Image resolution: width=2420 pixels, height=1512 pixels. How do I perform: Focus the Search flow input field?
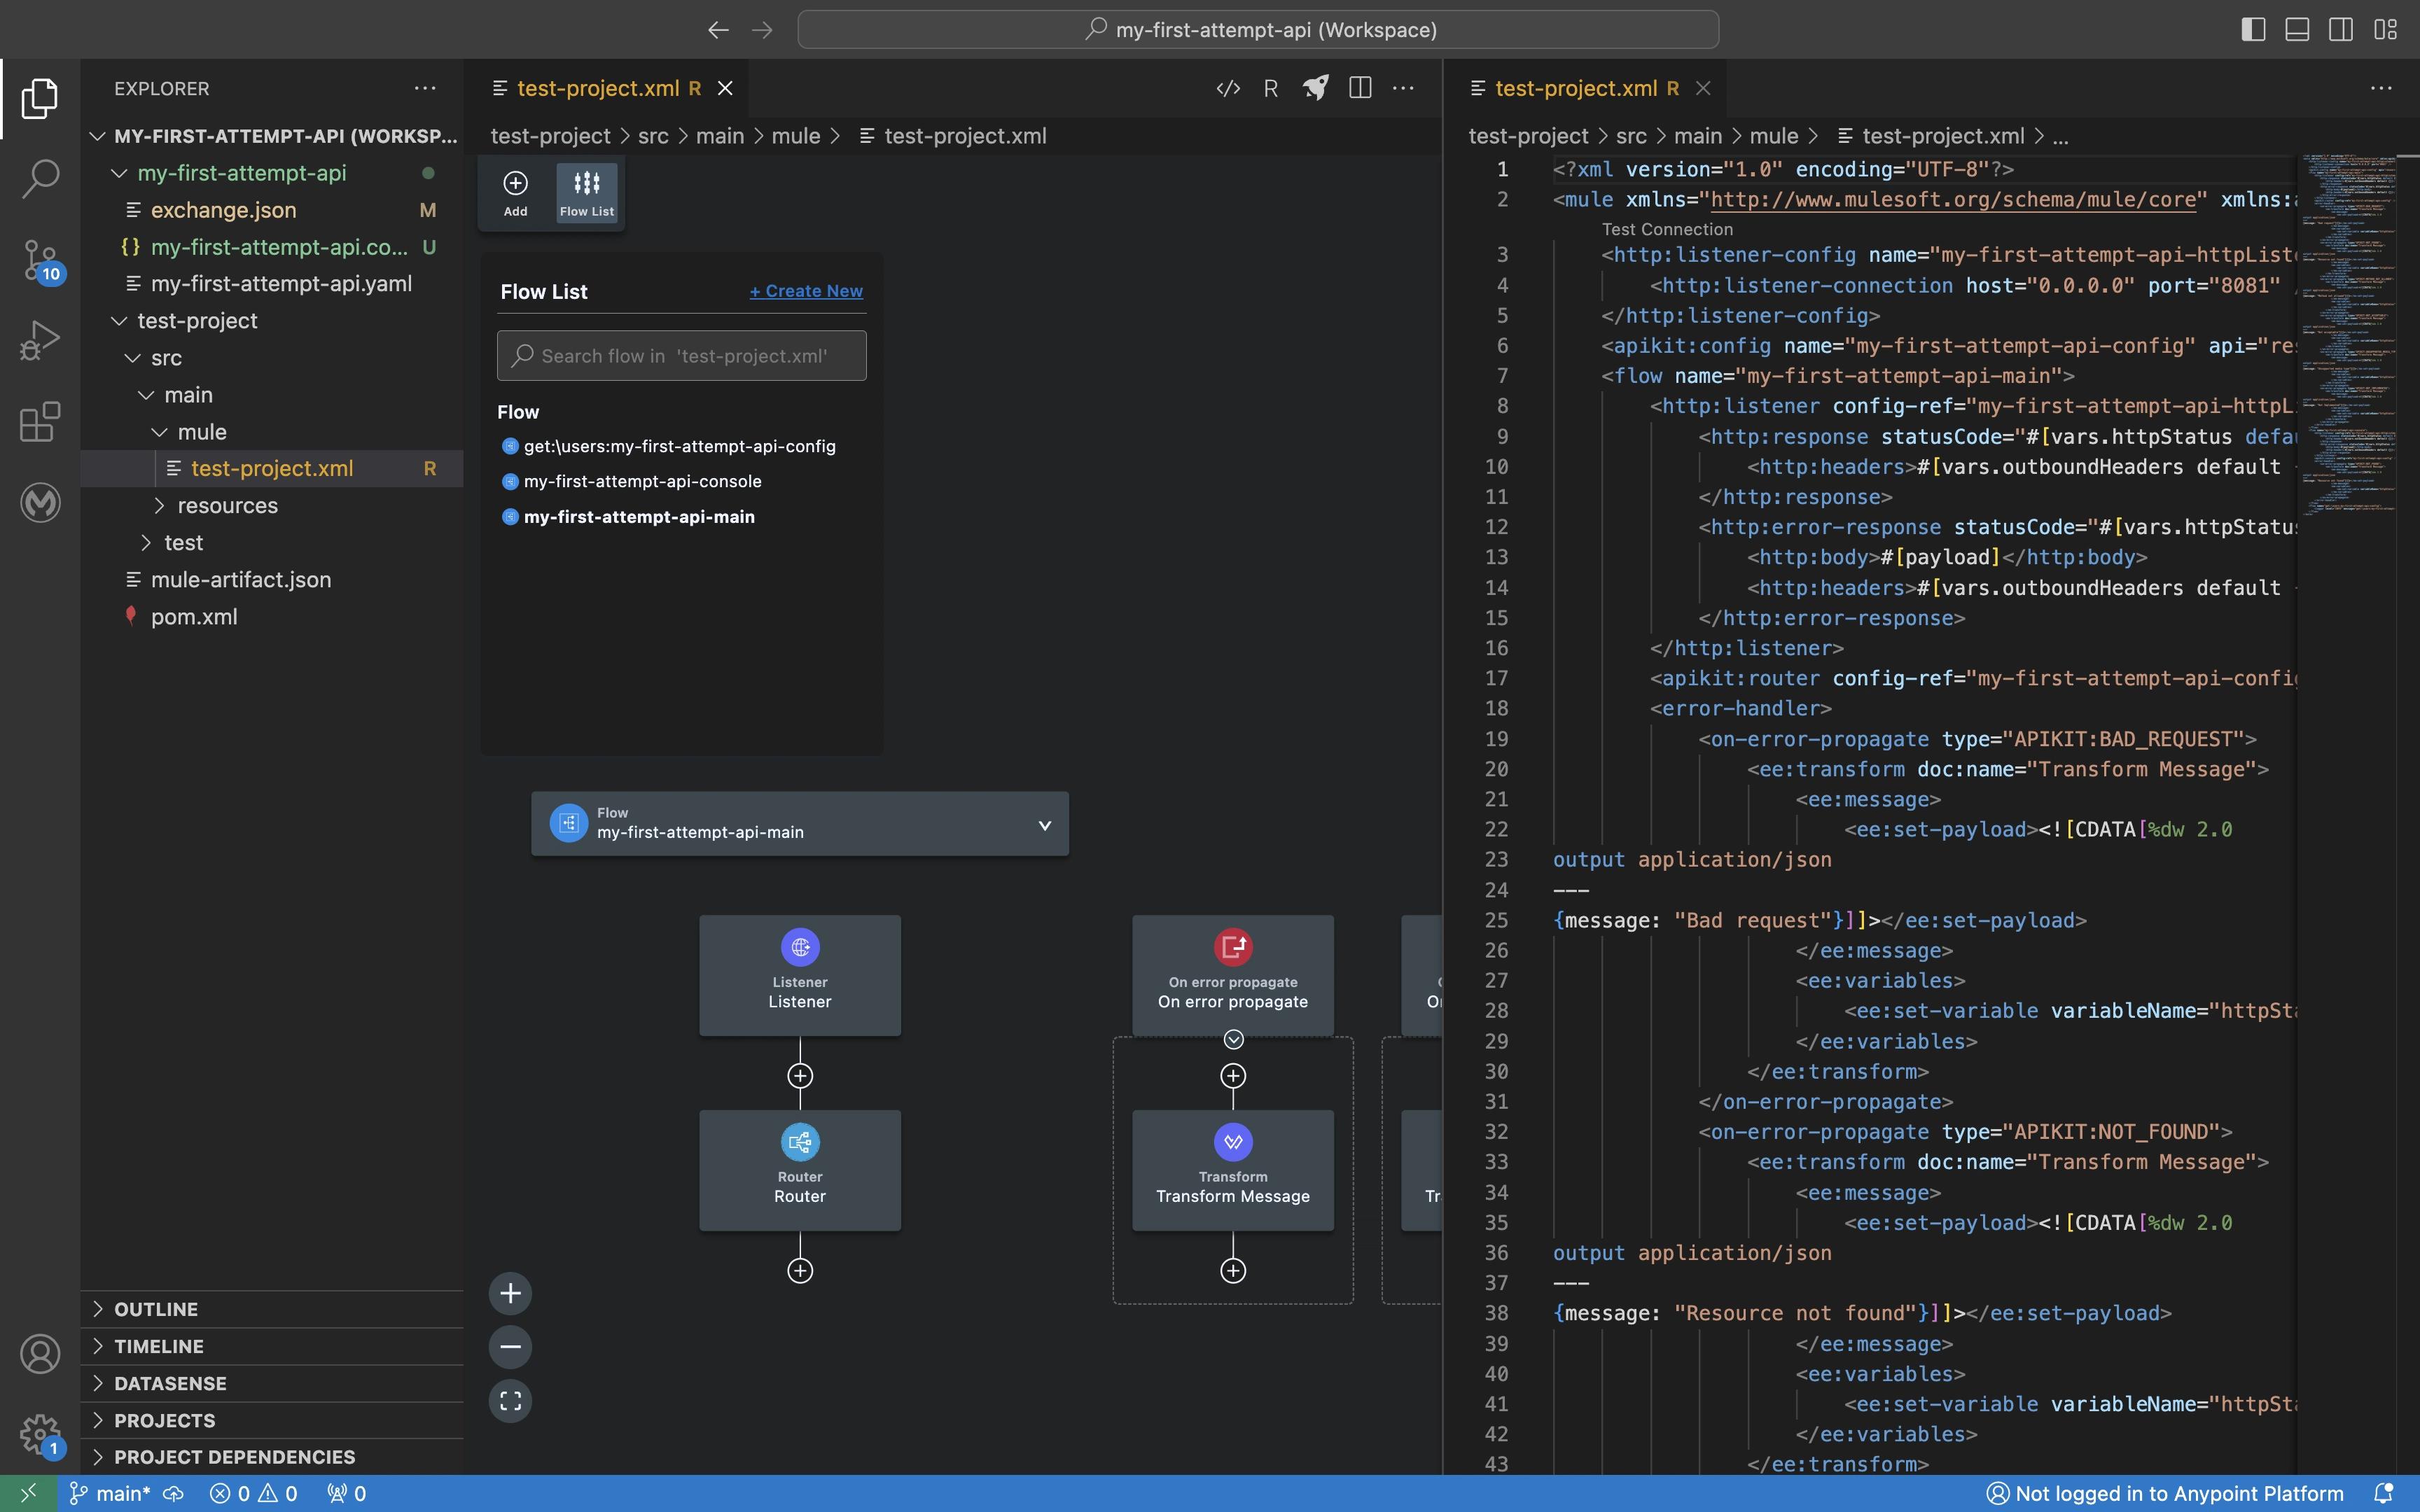(682, 356)
